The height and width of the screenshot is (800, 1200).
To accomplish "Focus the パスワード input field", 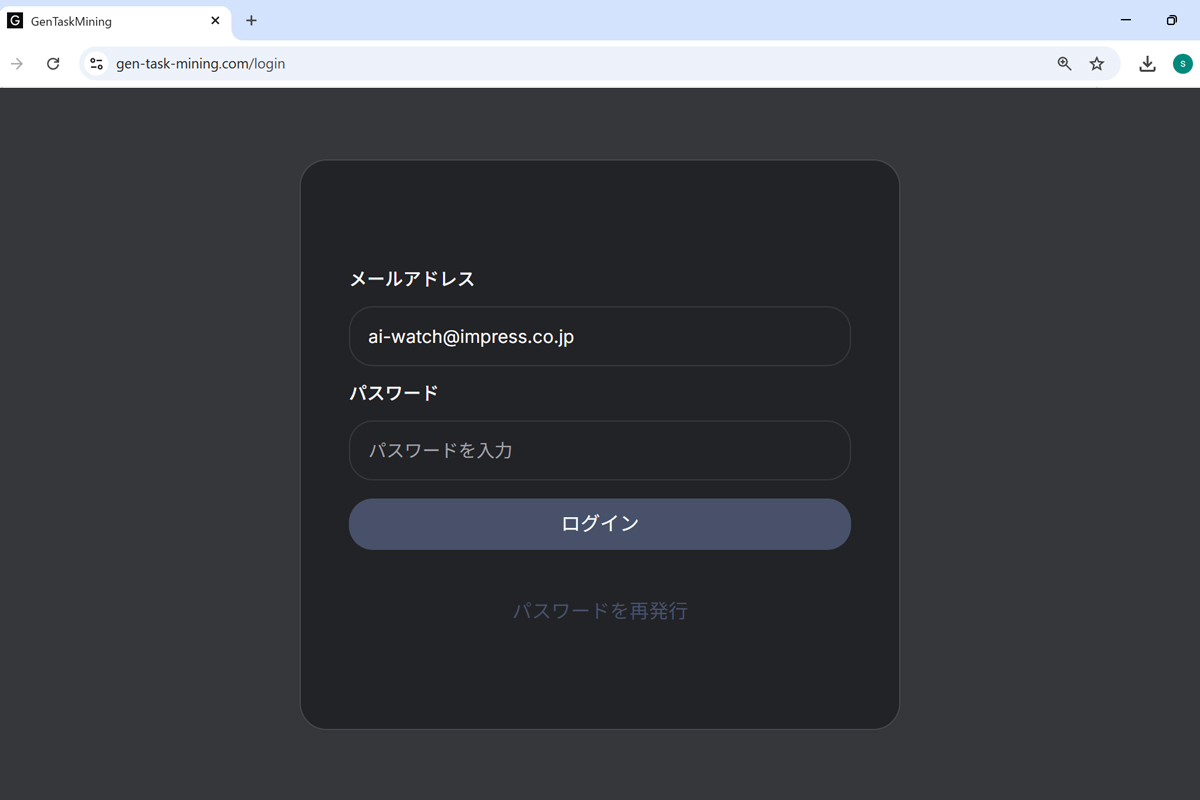I will 600,450.
